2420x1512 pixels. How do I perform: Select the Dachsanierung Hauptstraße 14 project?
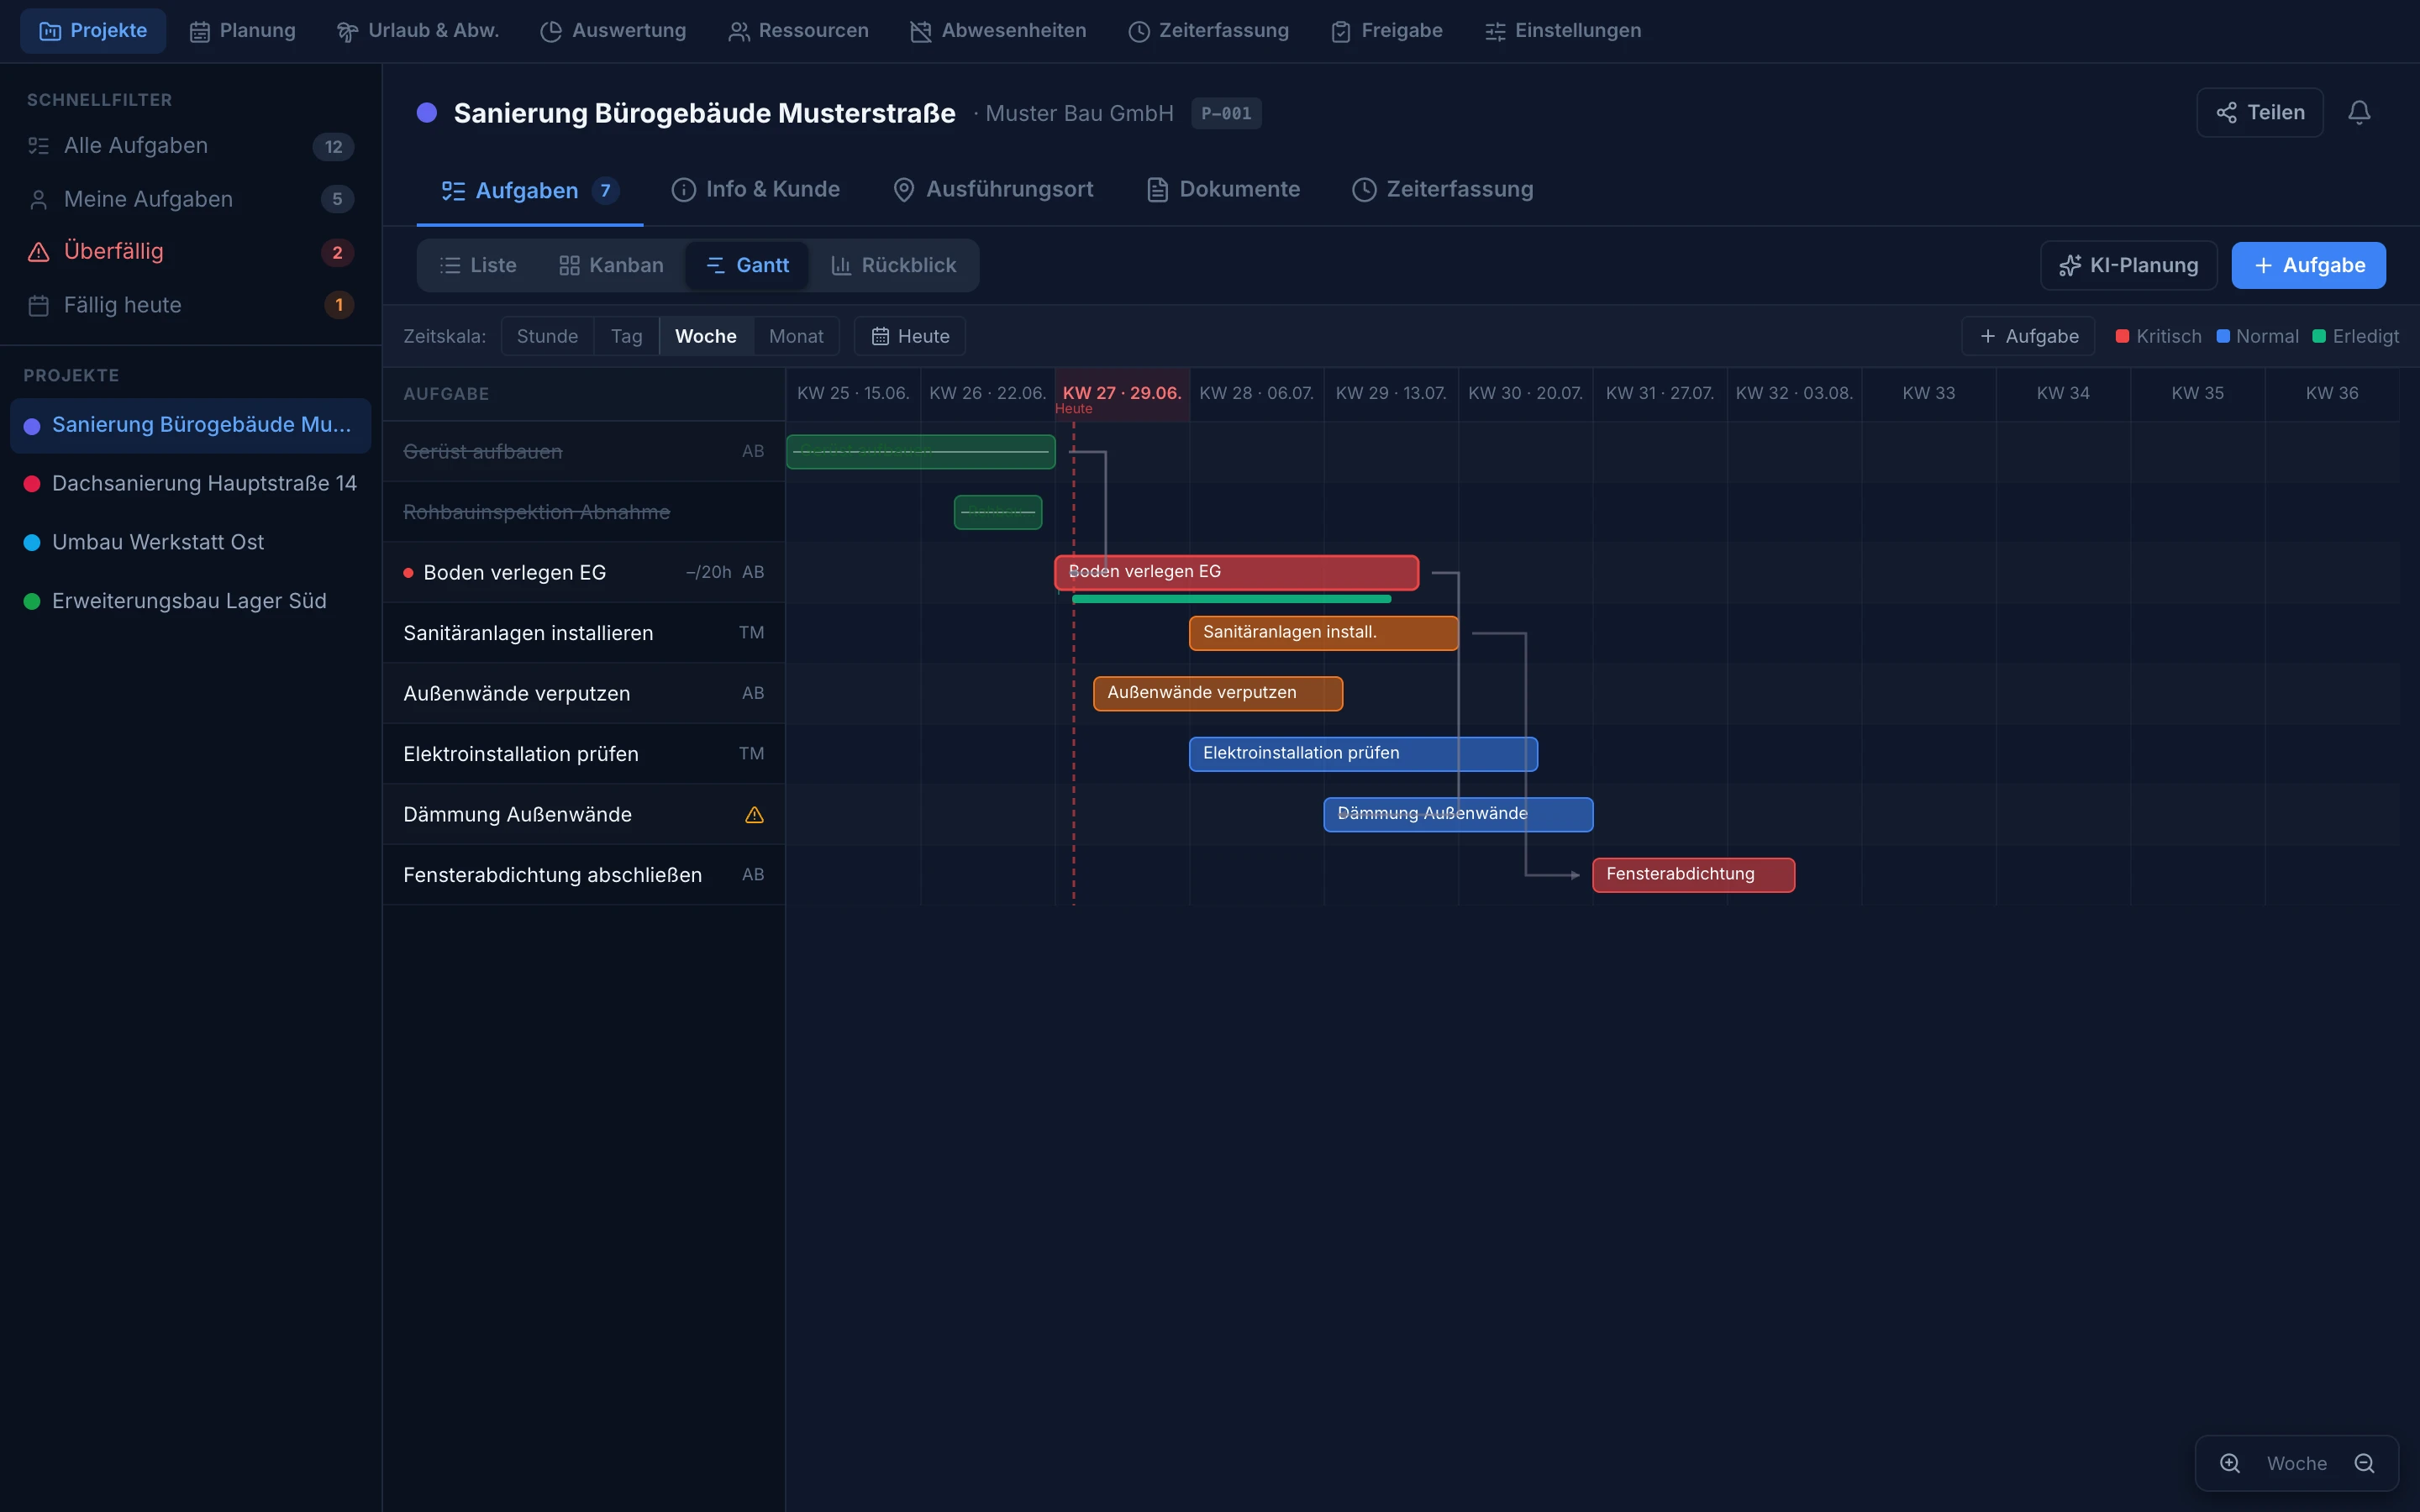[190, 484]
